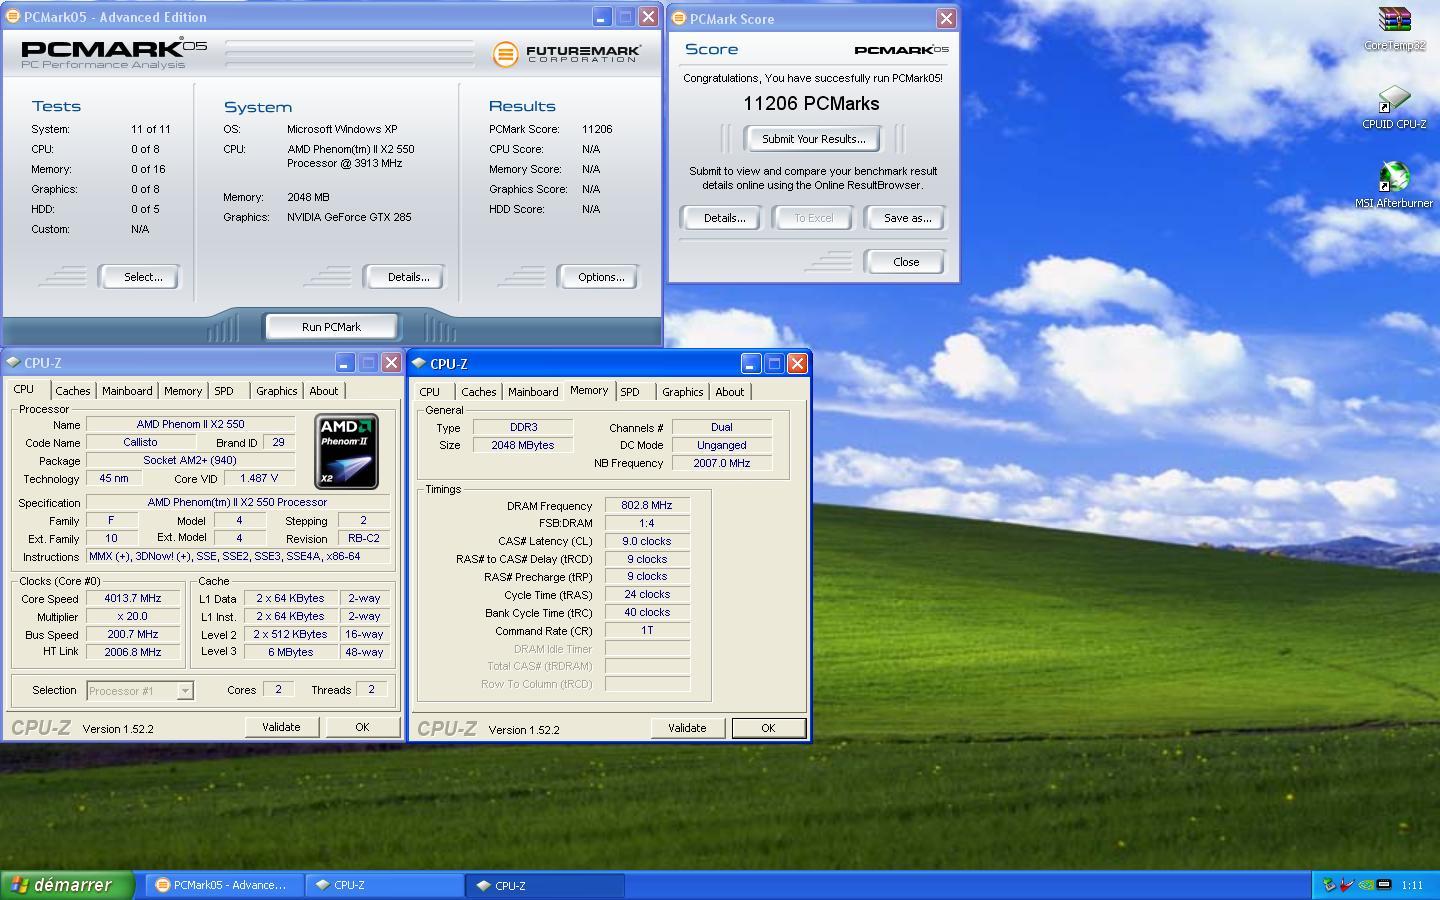Click the 11206 PCMarks score text
Screen dimensions: 1440x900
click(x=811, y=104)
